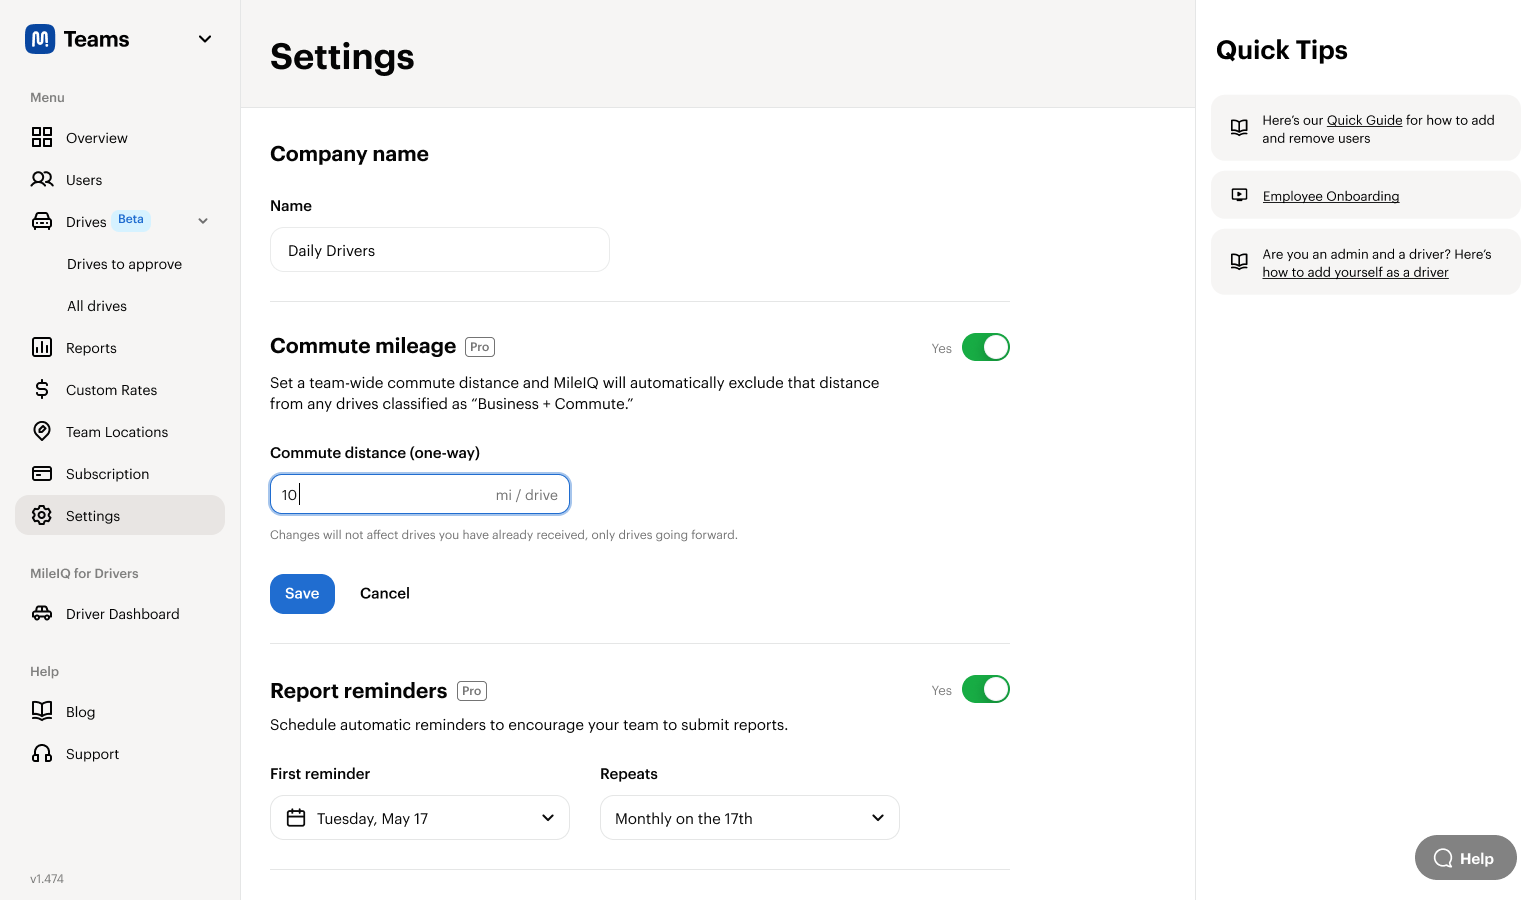Open the Employee Onboarding link

(1331, 196)
